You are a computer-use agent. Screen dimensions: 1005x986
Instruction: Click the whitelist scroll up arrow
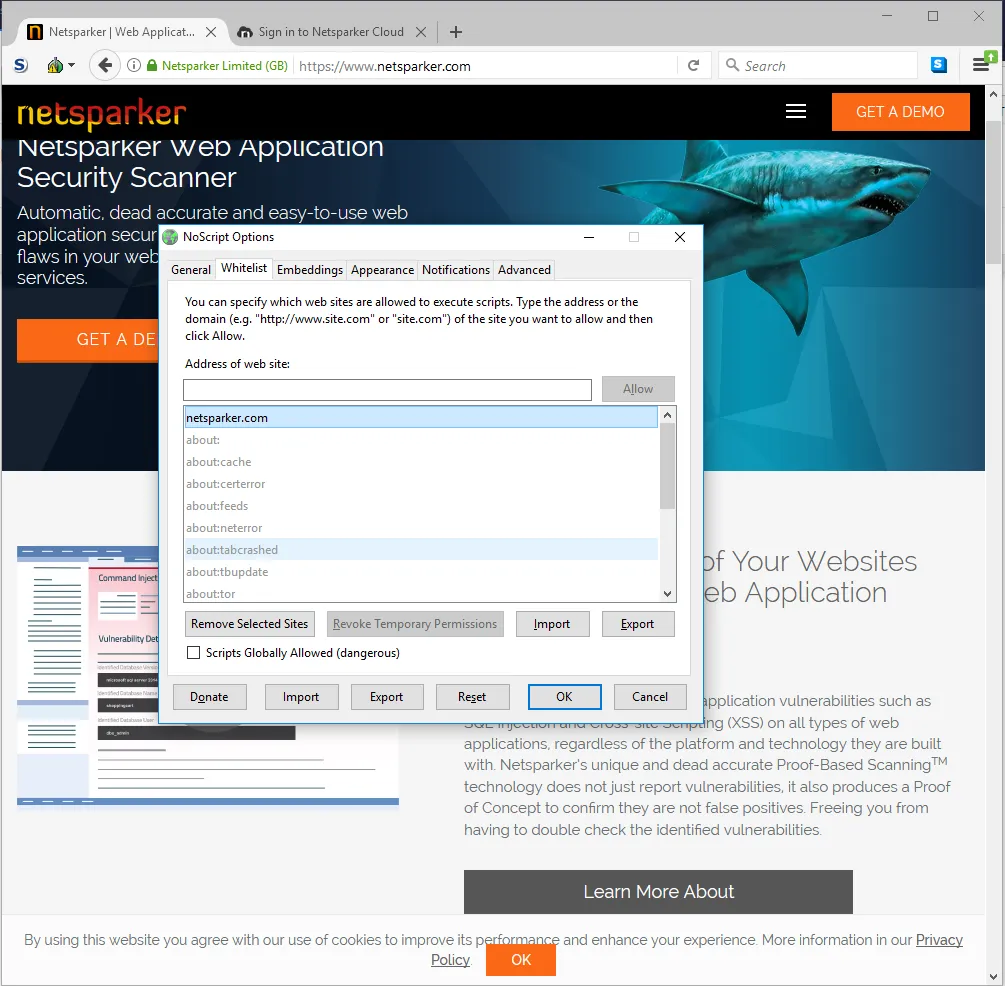(667, 415)
